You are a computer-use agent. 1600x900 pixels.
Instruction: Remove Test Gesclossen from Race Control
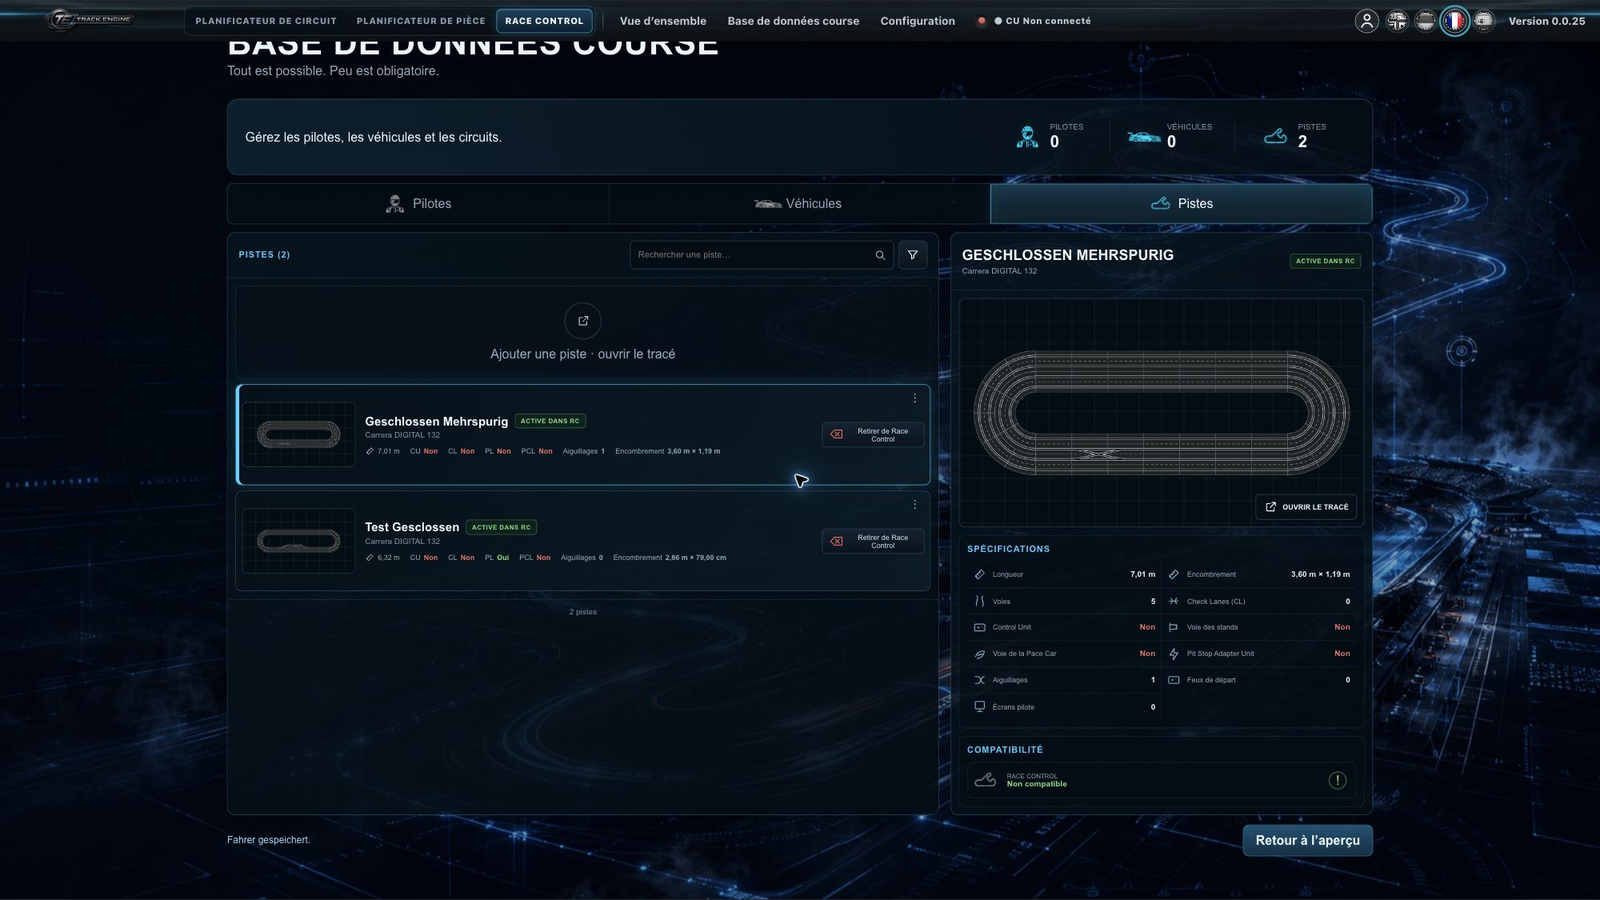tap(872, 541)
